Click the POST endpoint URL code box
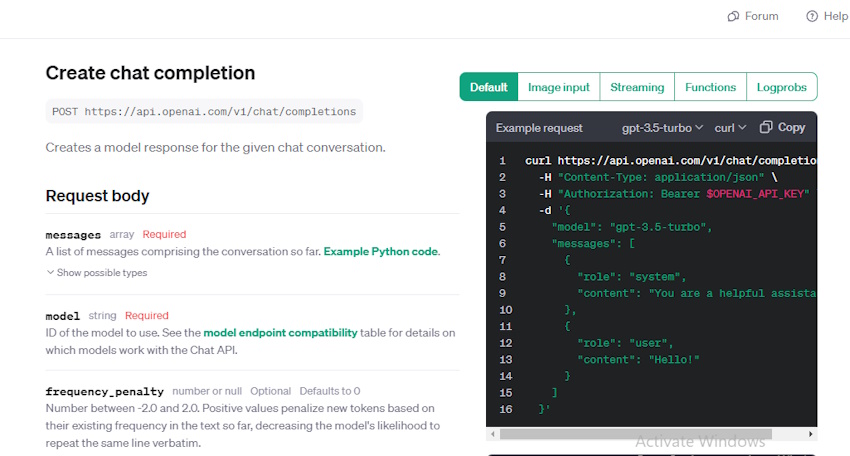 click(x=204, y=111)
